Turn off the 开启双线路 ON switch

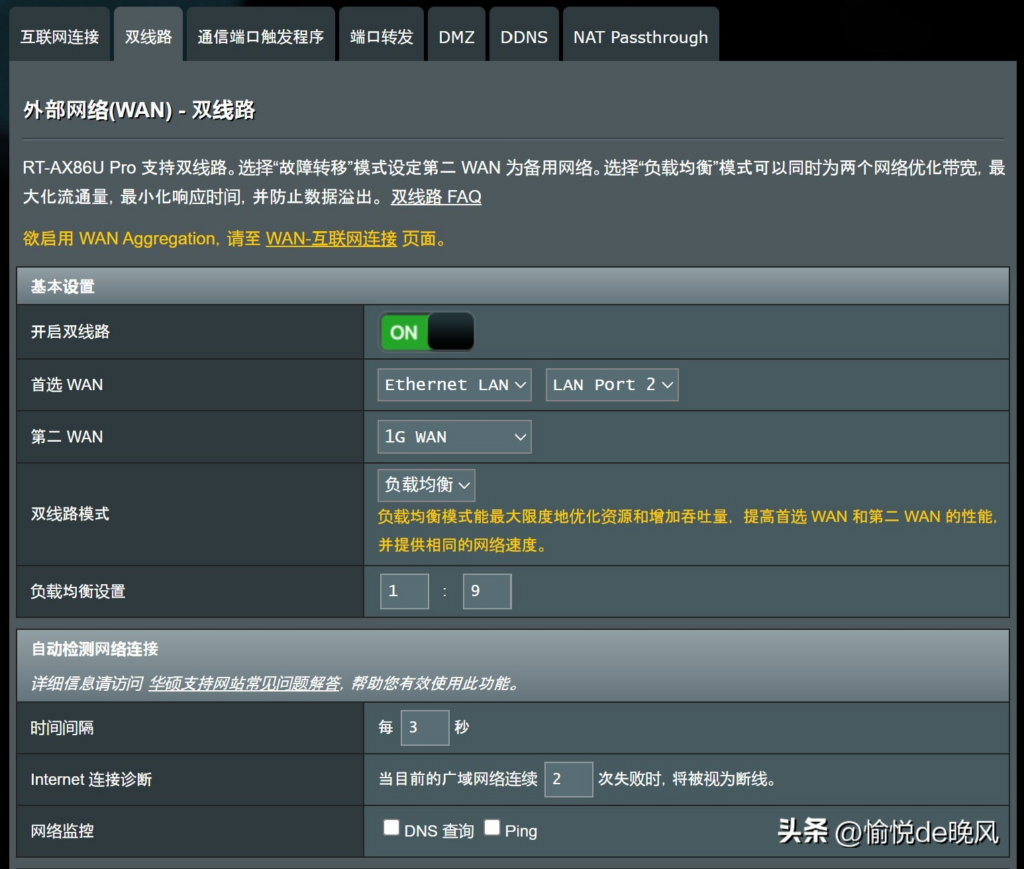coord(426,332)
